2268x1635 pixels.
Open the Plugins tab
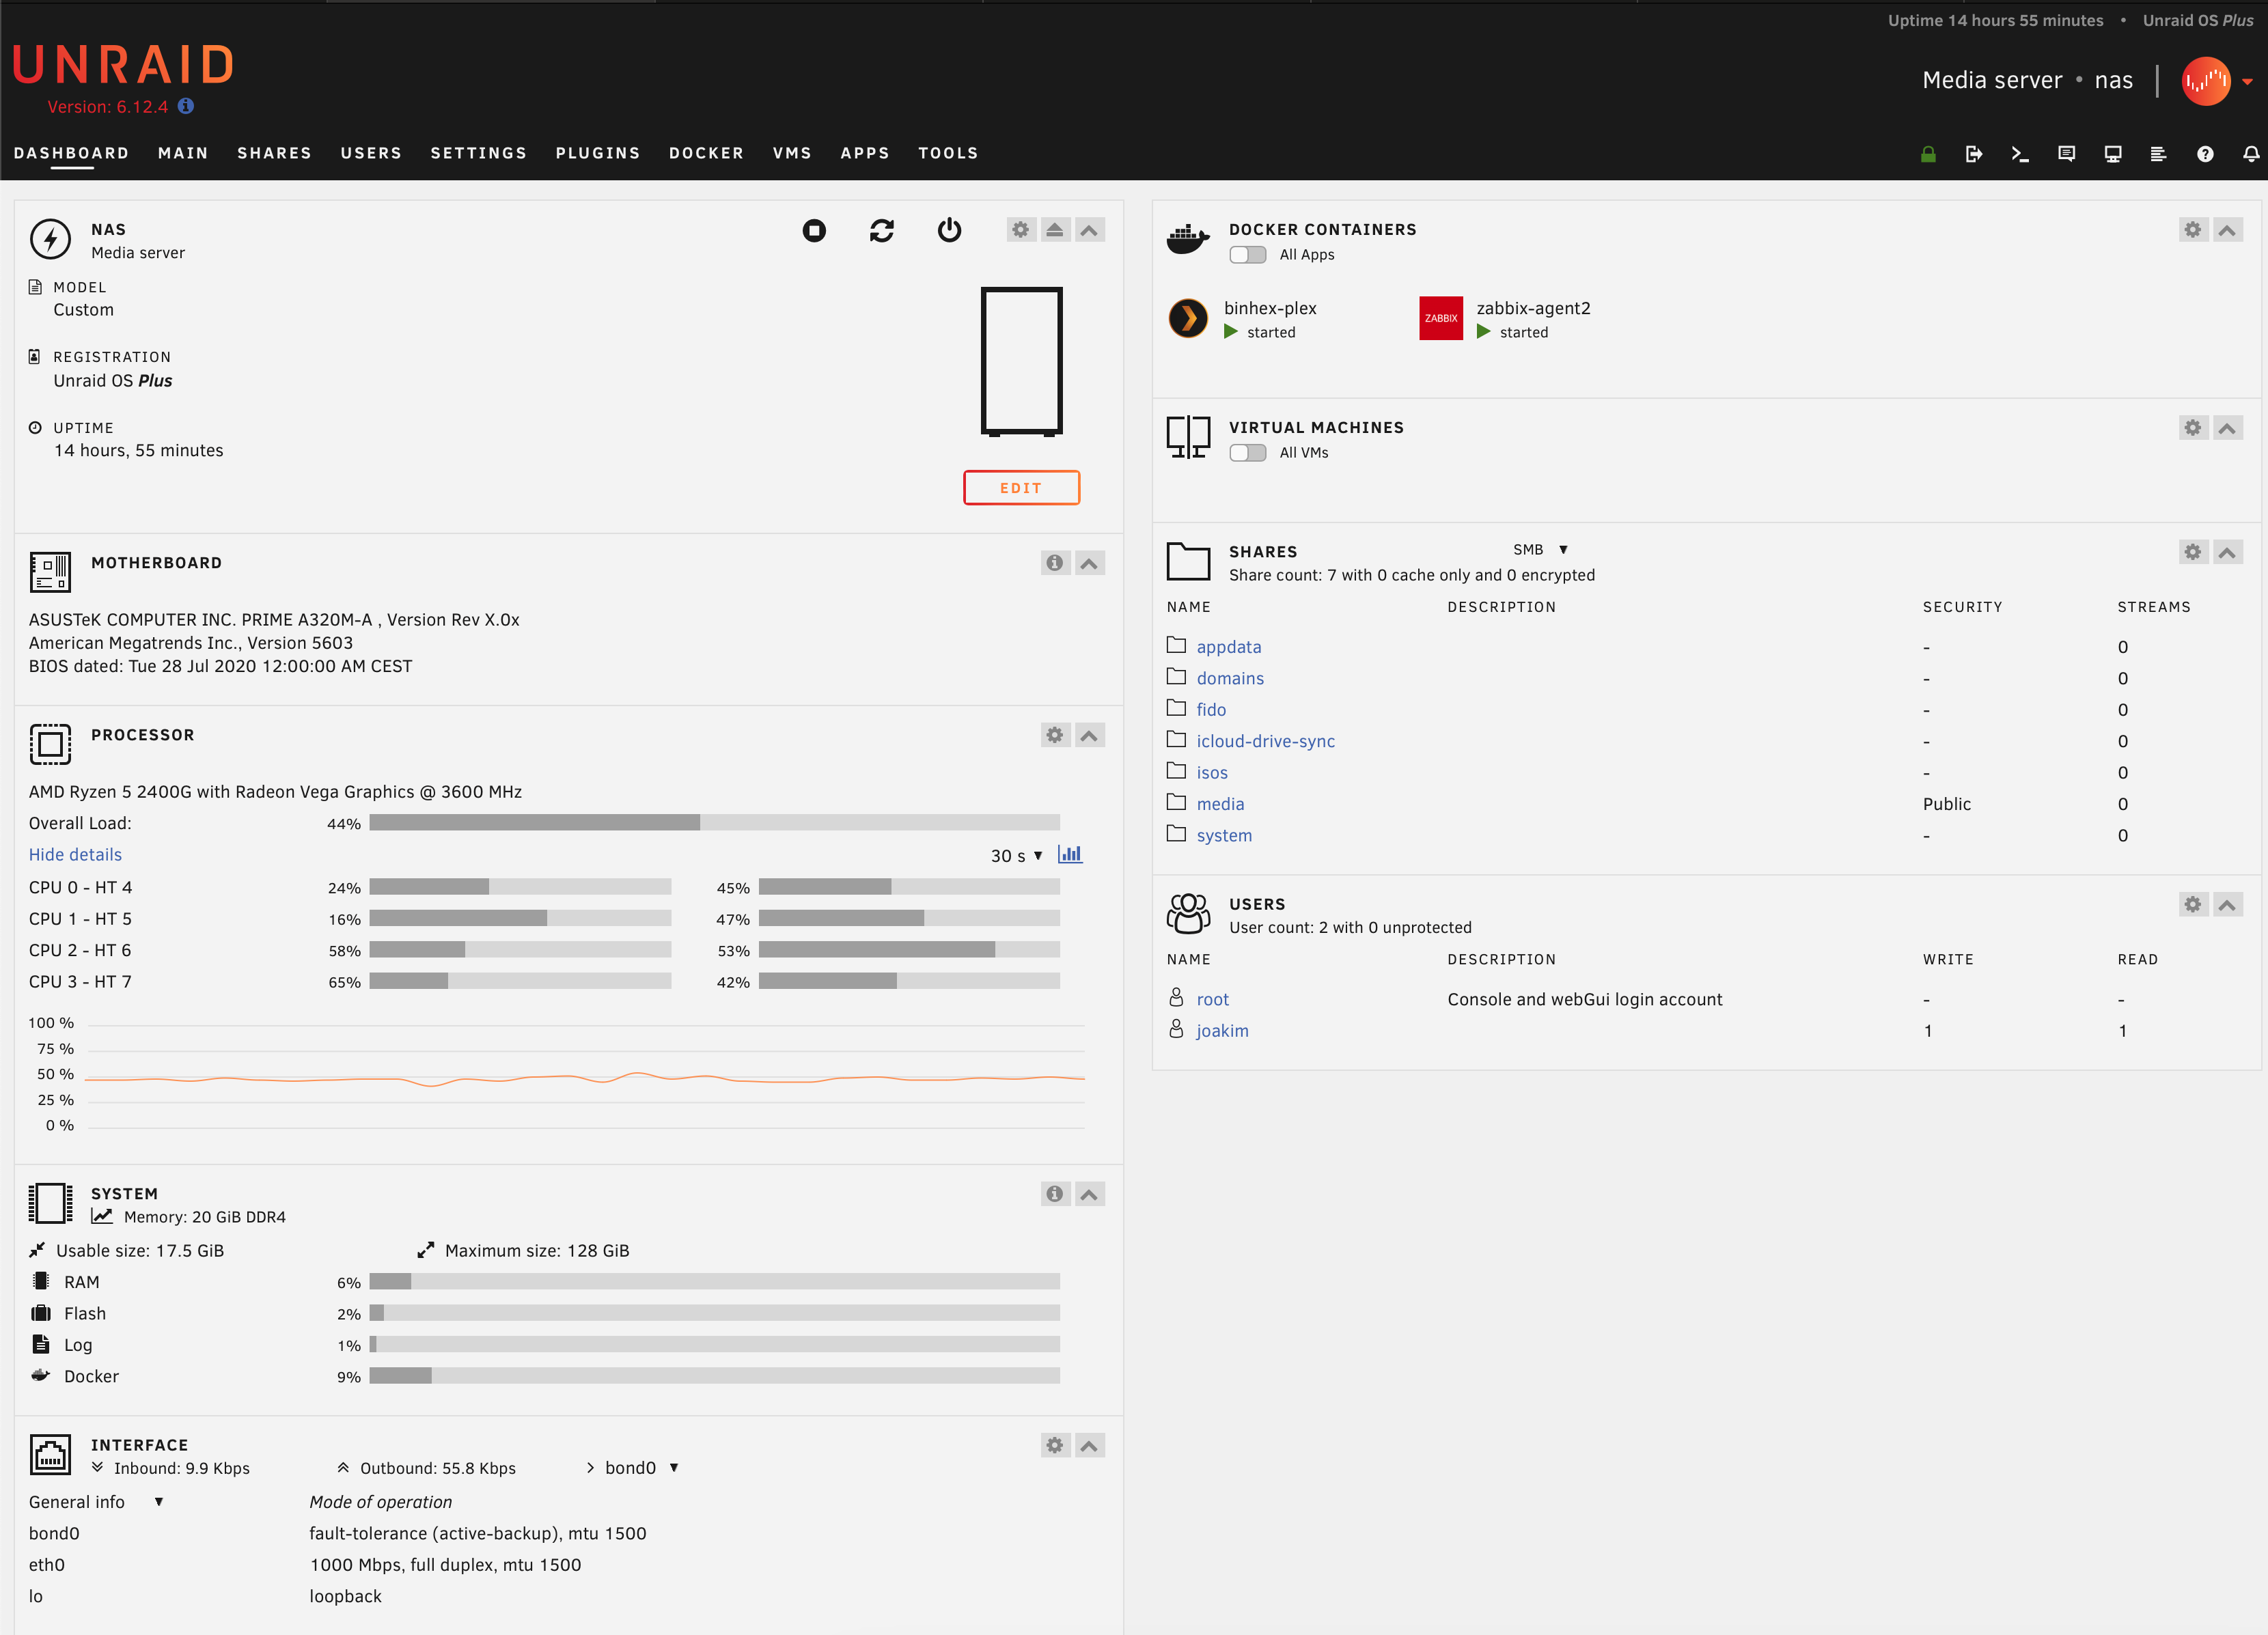[598, 153]
